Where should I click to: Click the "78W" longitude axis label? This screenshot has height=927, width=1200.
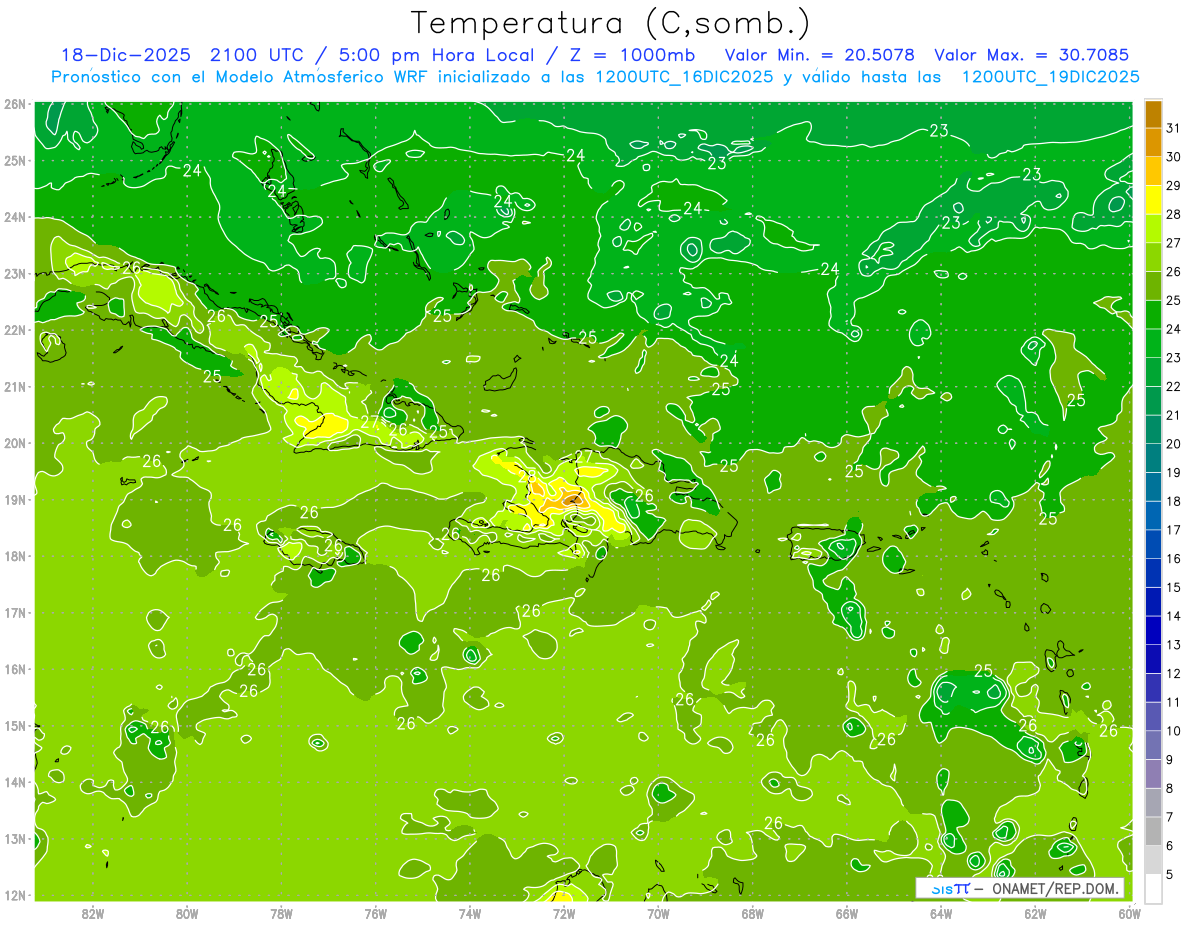(x=281, y=913)
